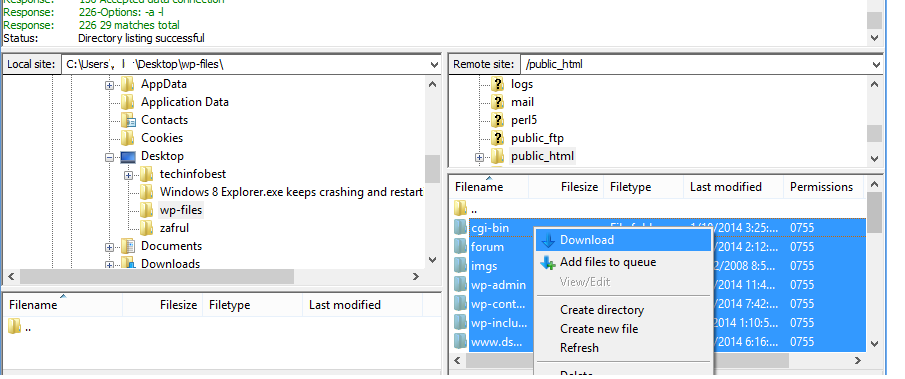Collapse the Desktop tree node
This screenshot has height=379, width=905.
click(109, 157)
